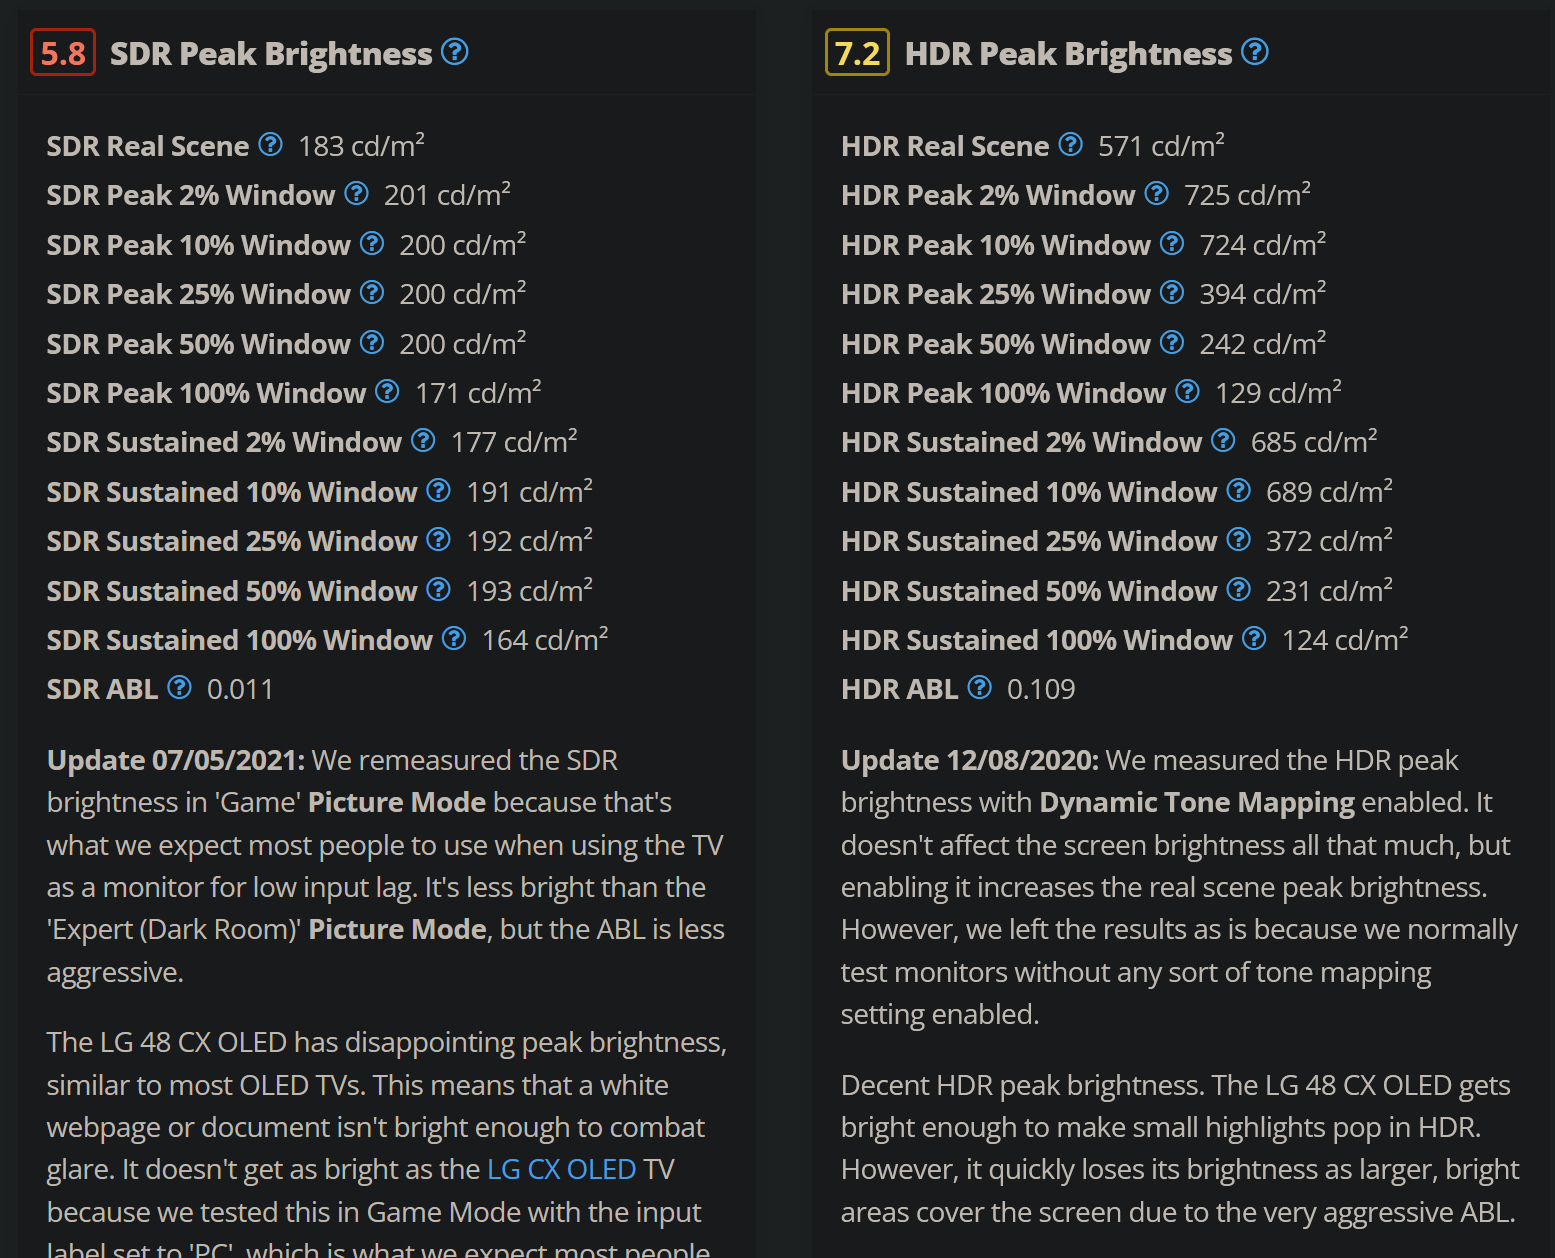Open SDR ABL help icon
Viewport: 1555px width, 1258px height.
tap(180, 687)
